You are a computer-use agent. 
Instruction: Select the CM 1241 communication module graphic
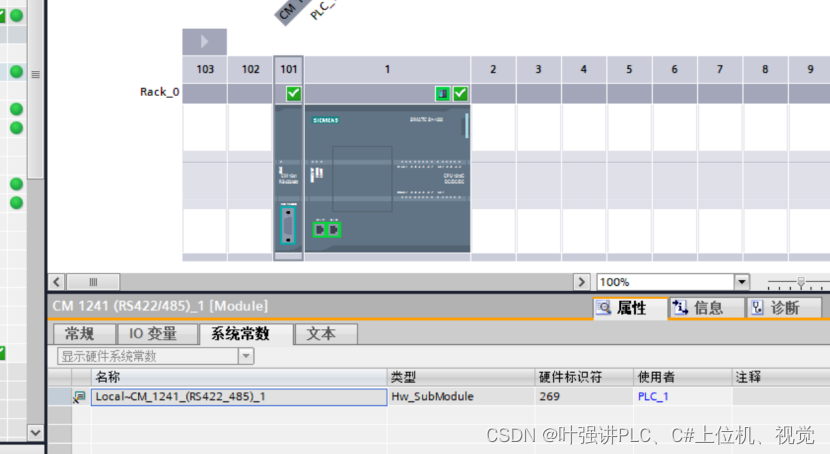click(x=288, y=179)
